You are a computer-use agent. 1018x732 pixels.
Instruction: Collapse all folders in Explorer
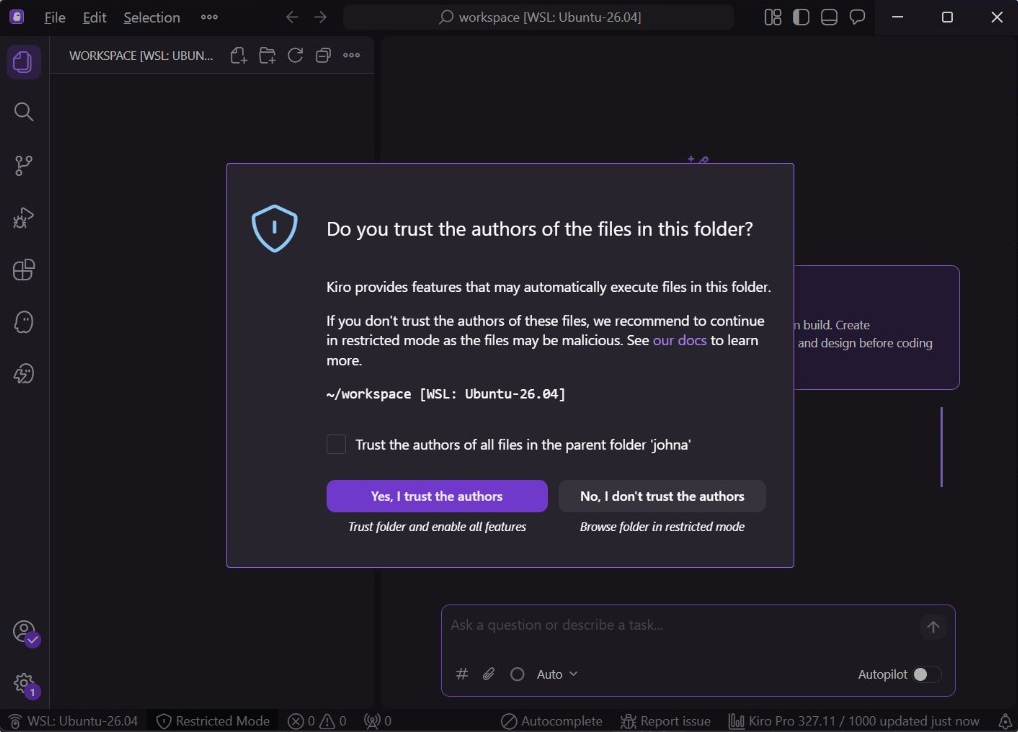[x=323, y=56]
